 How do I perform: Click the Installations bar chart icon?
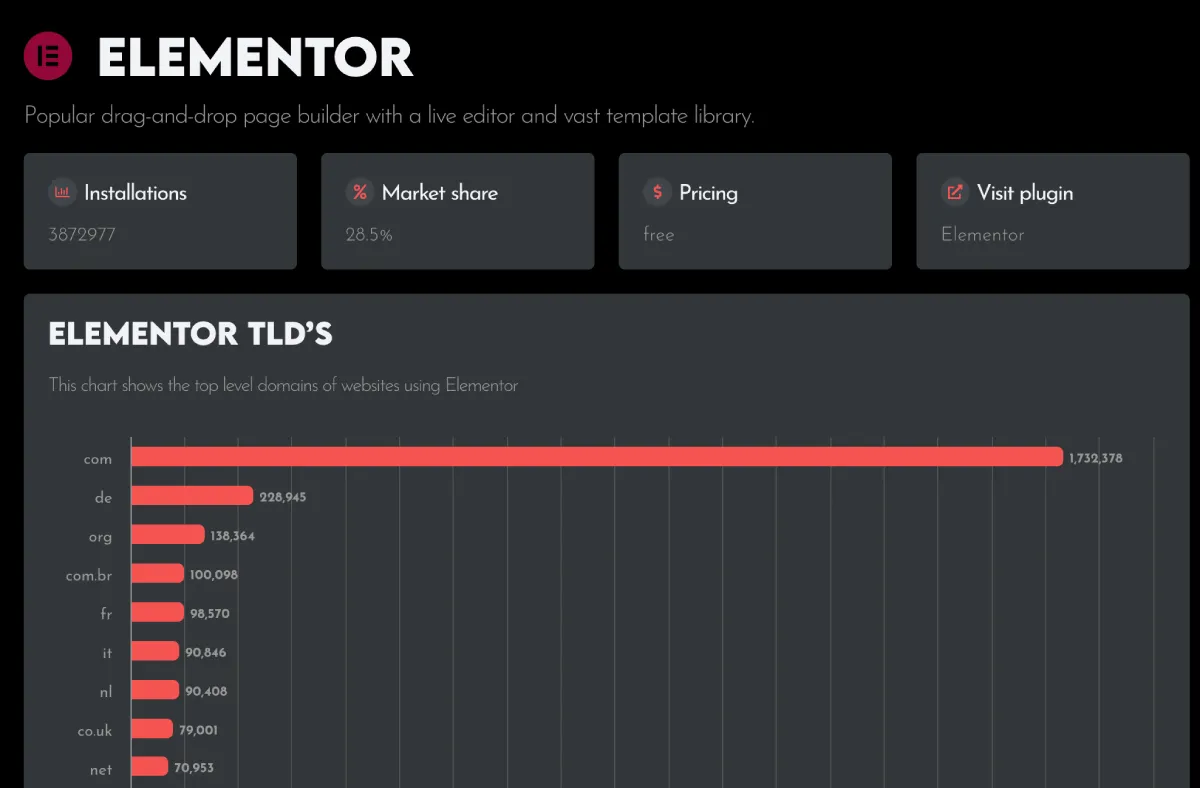62,192
